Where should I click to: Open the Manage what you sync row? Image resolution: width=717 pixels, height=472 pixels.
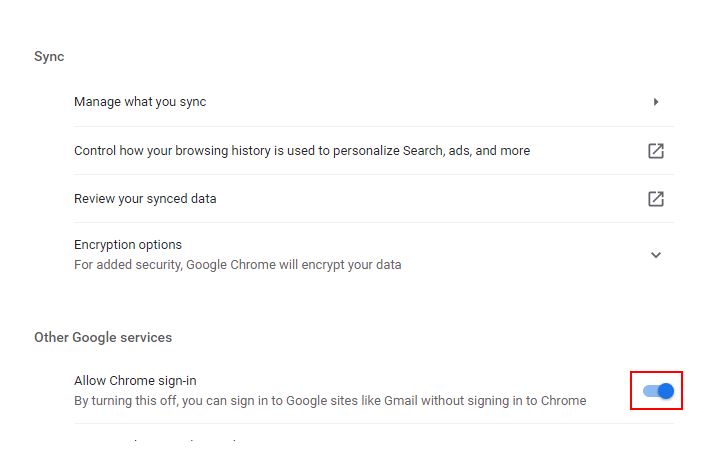pos(373,102)
